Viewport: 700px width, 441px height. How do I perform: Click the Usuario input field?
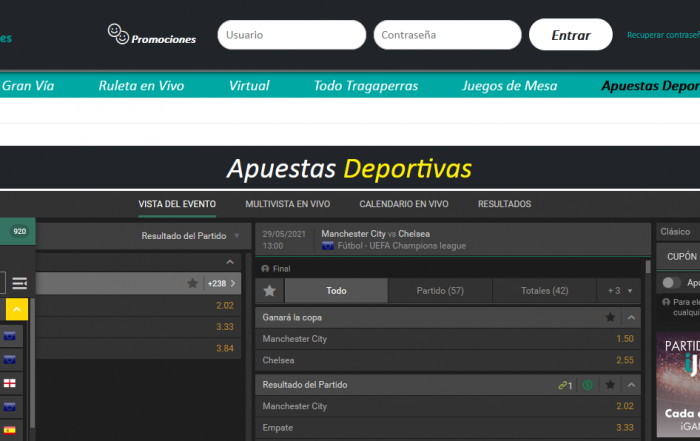[x=292, y=35]
